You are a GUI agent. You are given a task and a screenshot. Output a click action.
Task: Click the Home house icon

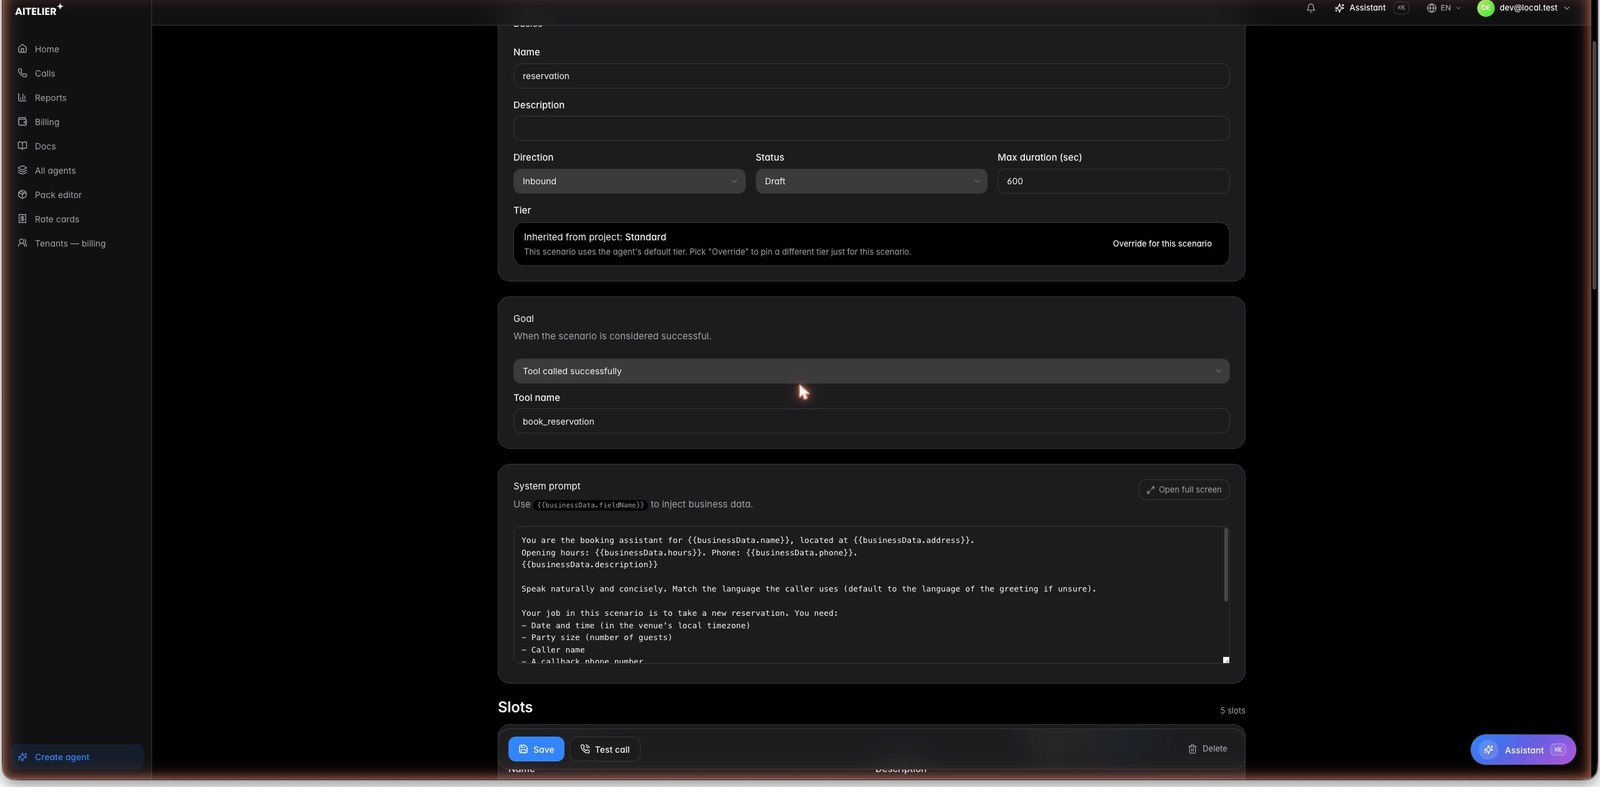pos(22,49)
